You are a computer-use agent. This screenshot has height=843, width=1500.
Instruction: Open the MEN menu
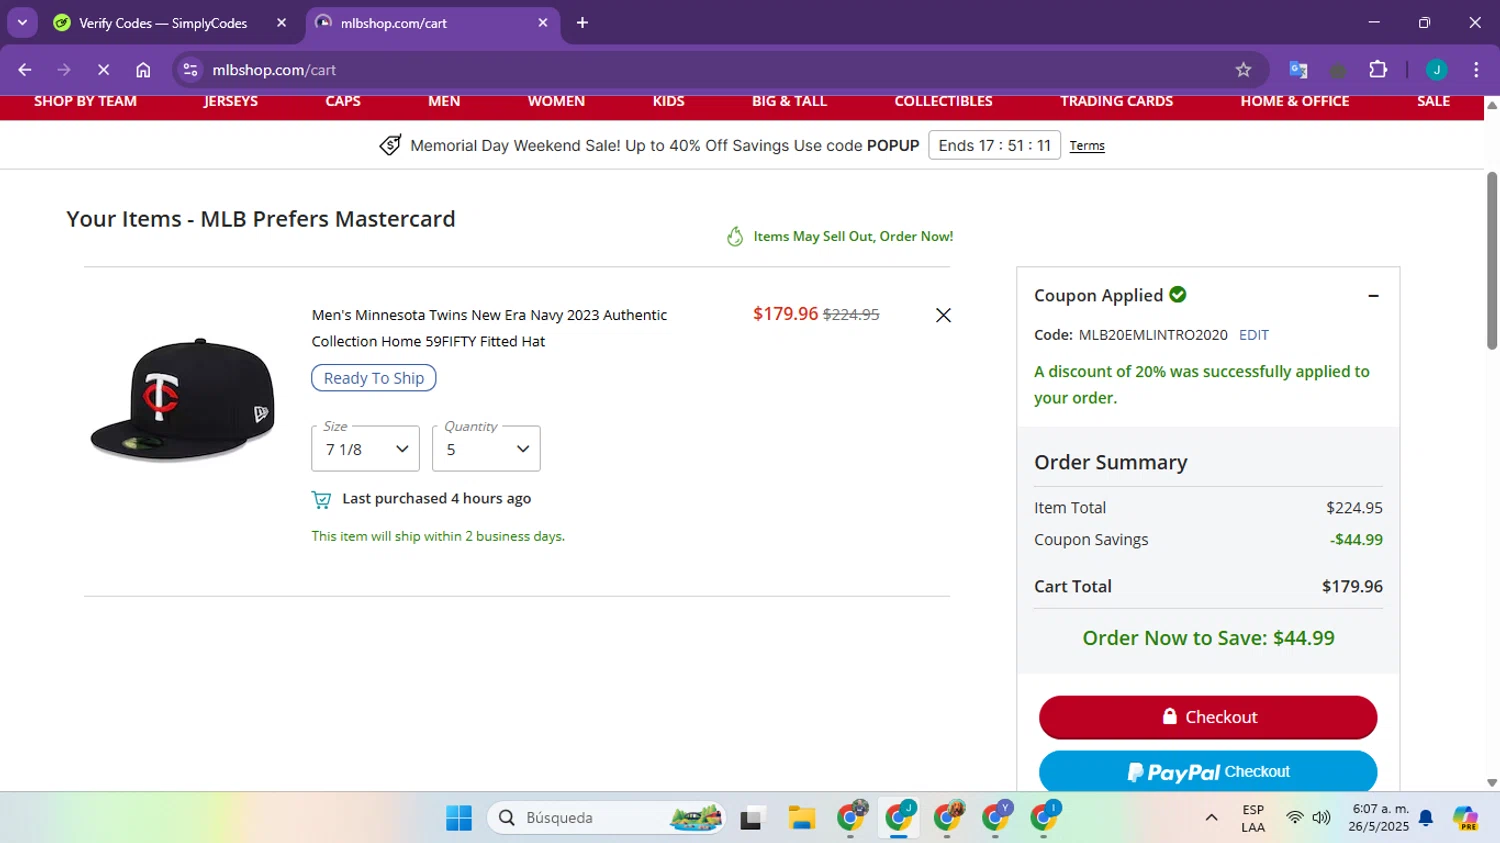(444, 101)
